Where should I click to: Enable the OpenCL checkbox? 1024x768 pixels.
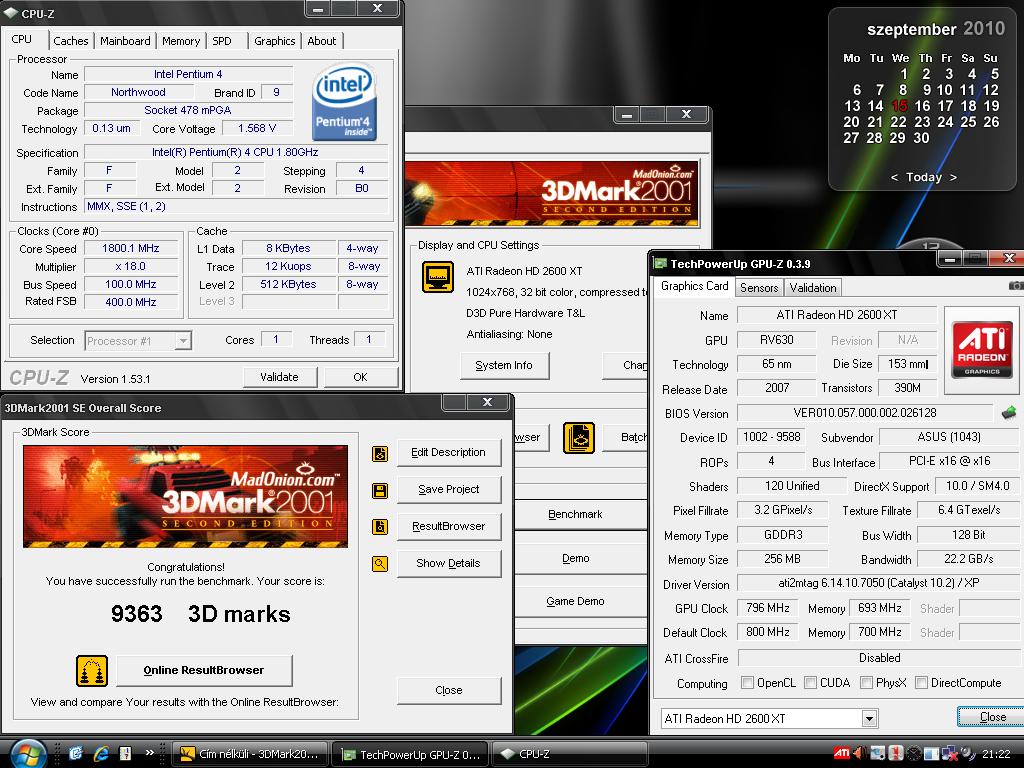coord(747,682)
